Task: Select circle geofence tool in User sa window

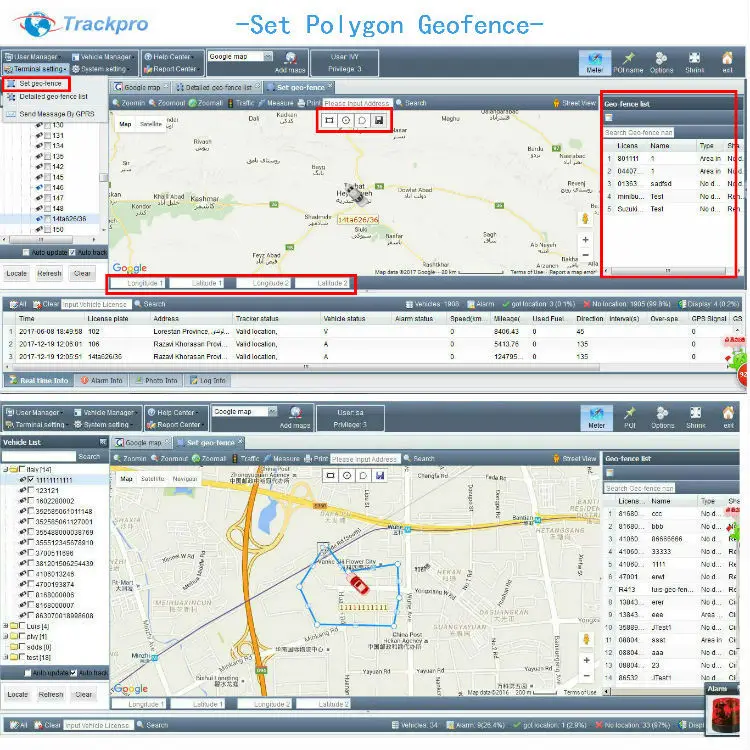Action: [347, 475]
